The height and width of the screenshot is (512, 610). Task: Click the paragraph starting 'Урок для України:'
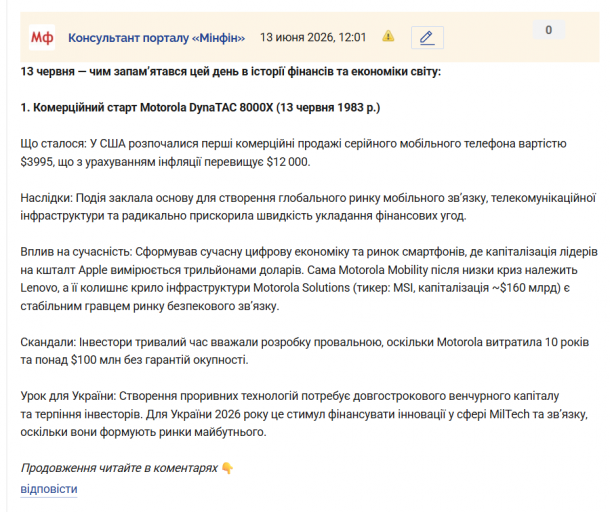304,414
